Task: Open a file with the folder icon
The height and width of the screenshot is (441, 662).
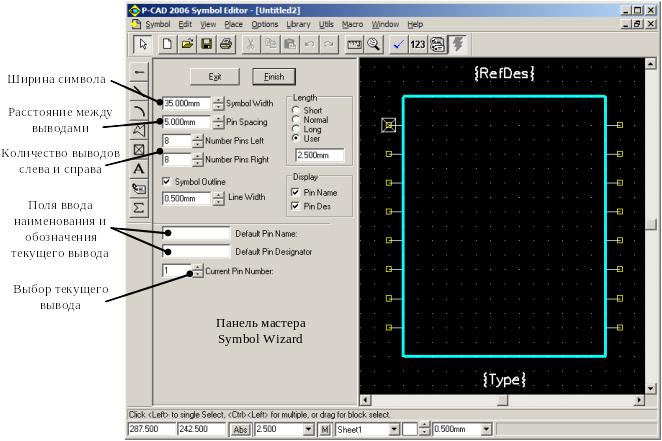Action: 187,44
